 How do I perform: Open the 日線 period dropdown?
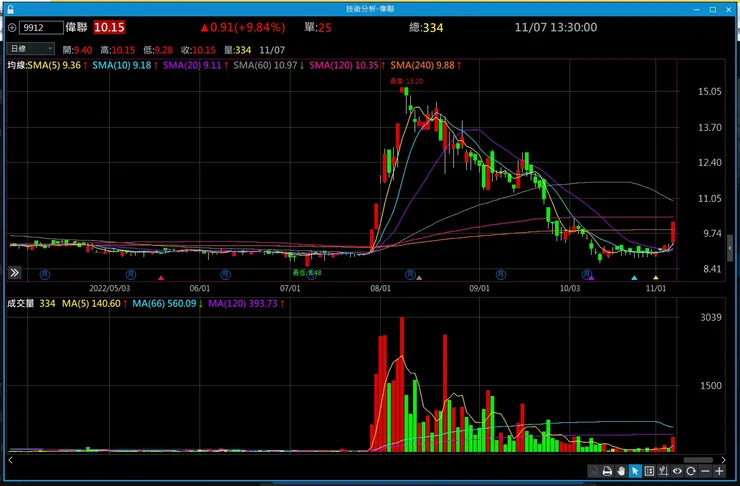31,49
